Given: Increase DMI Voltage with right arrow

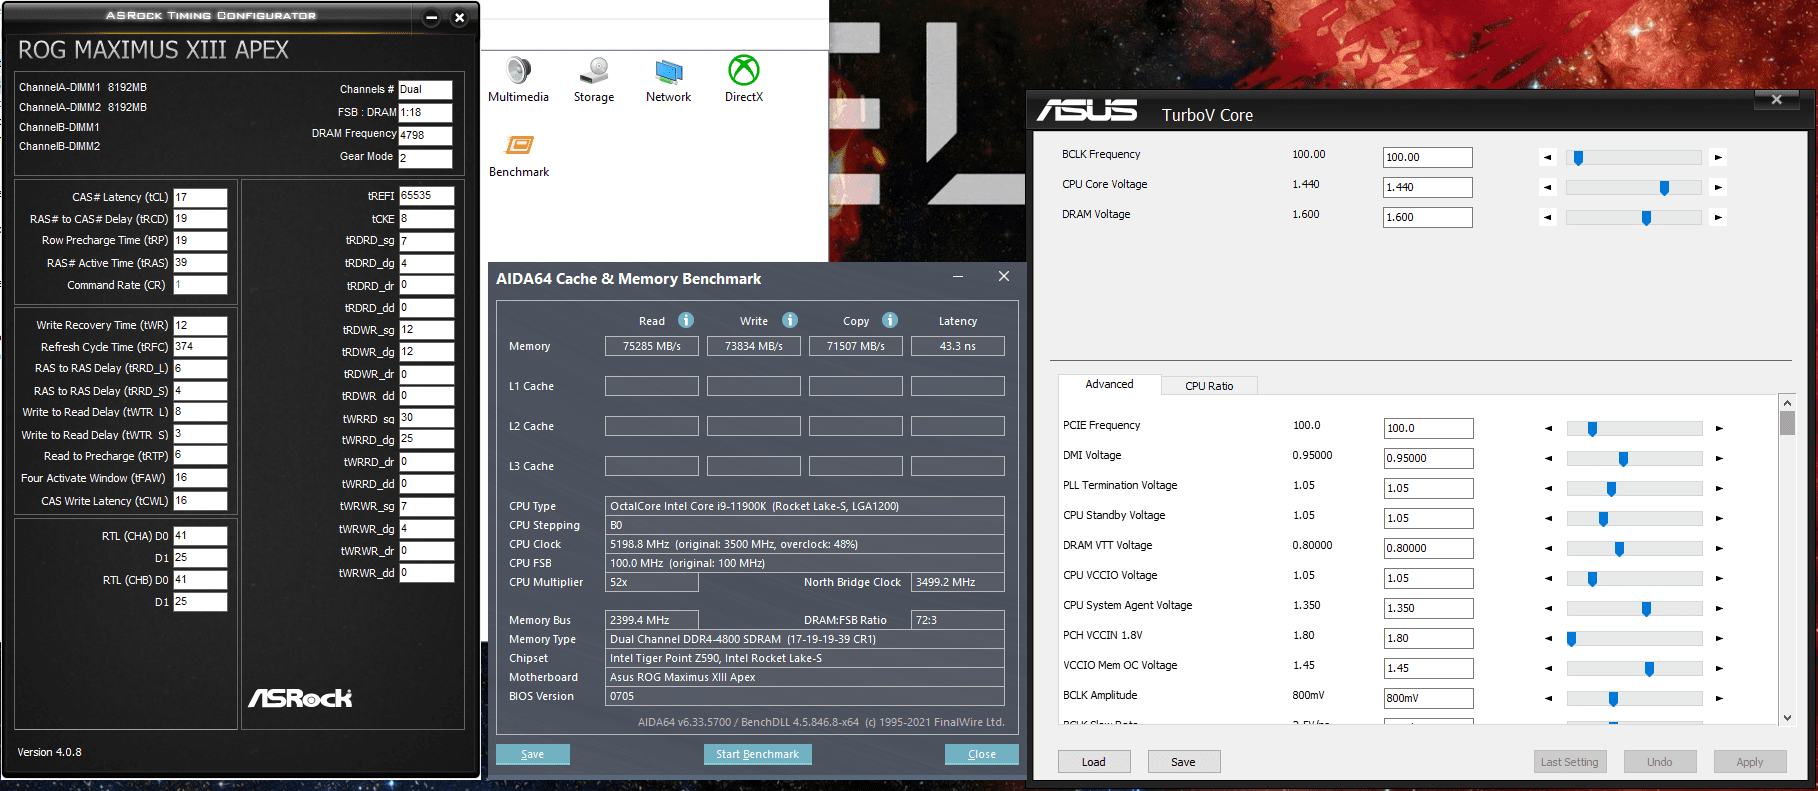Looking at the screenshot, I should coord(1719,458).
